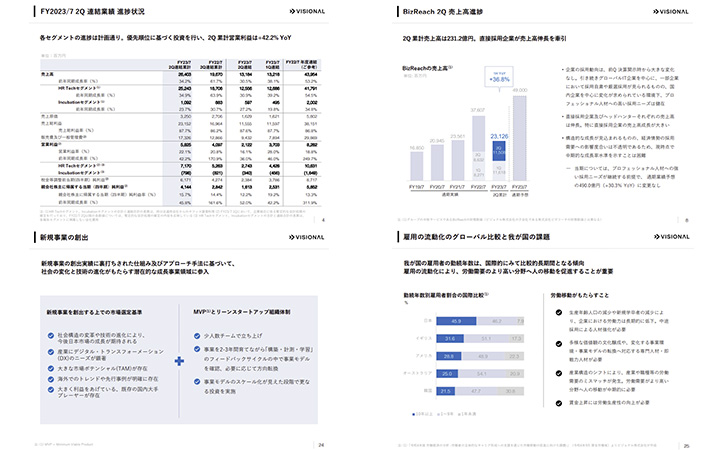Click the check icon beside 大きく利益をあげている
The width and height of the screenshot is (720, 450).
tap(51, 390)
